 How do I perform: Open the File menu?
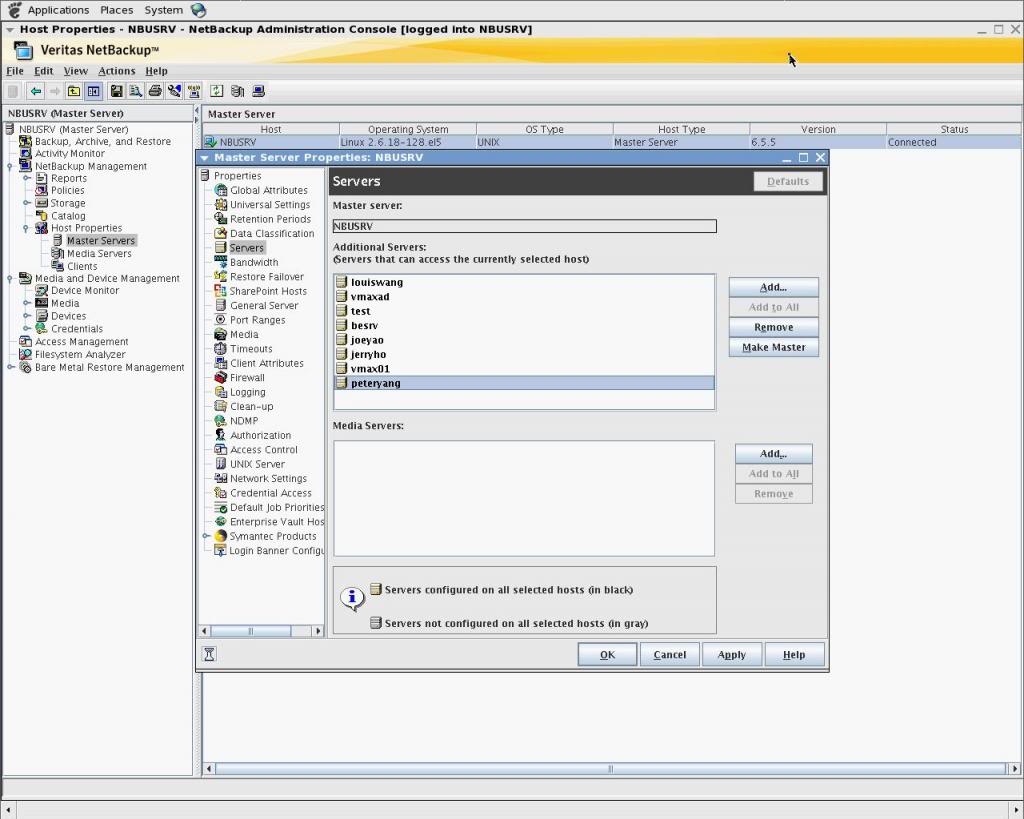15,71
